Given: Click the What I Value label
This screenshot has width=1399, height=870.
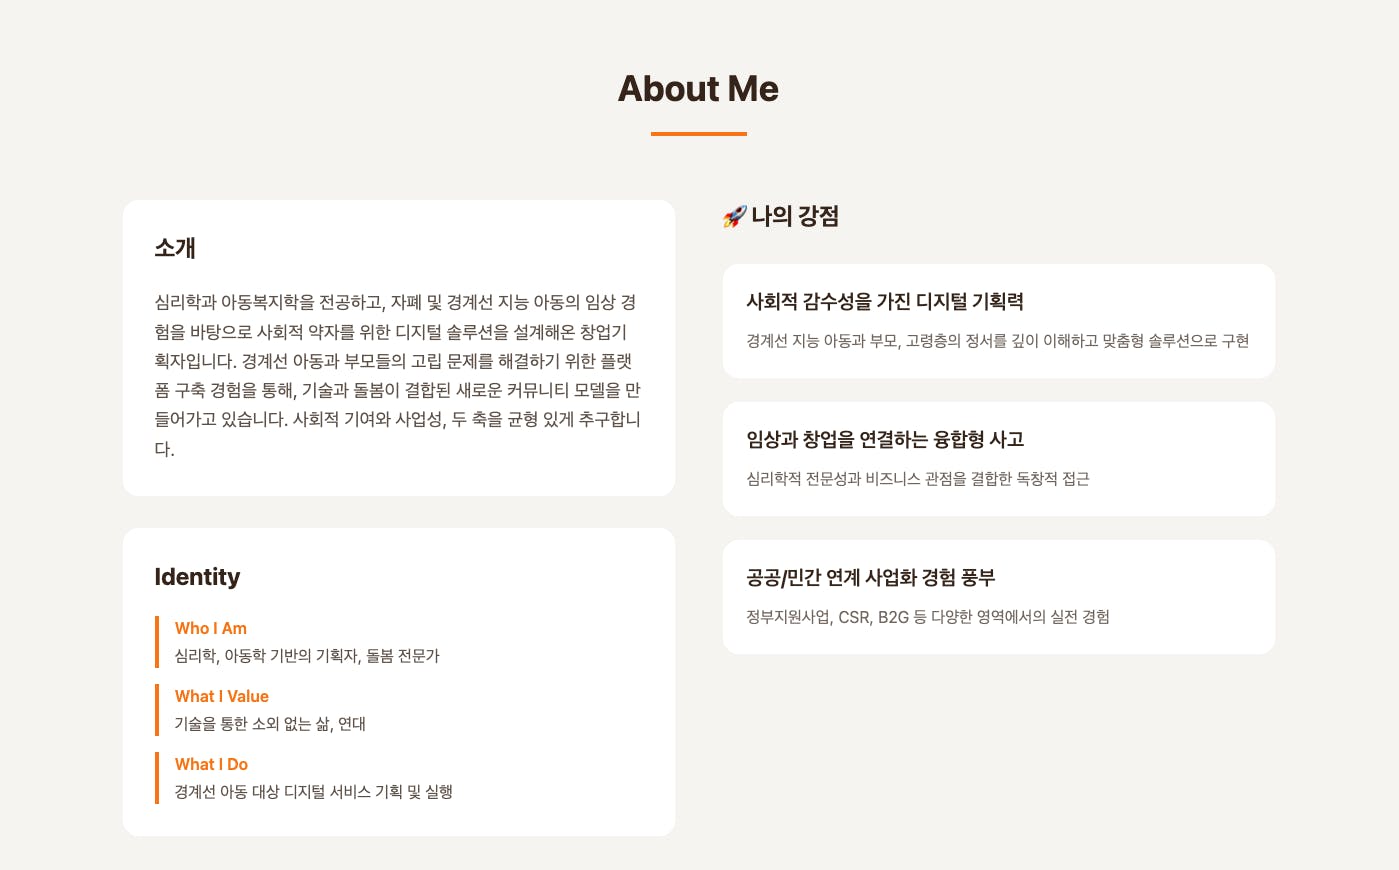Looking at the screenshot, I should click(x=221, y=696).
